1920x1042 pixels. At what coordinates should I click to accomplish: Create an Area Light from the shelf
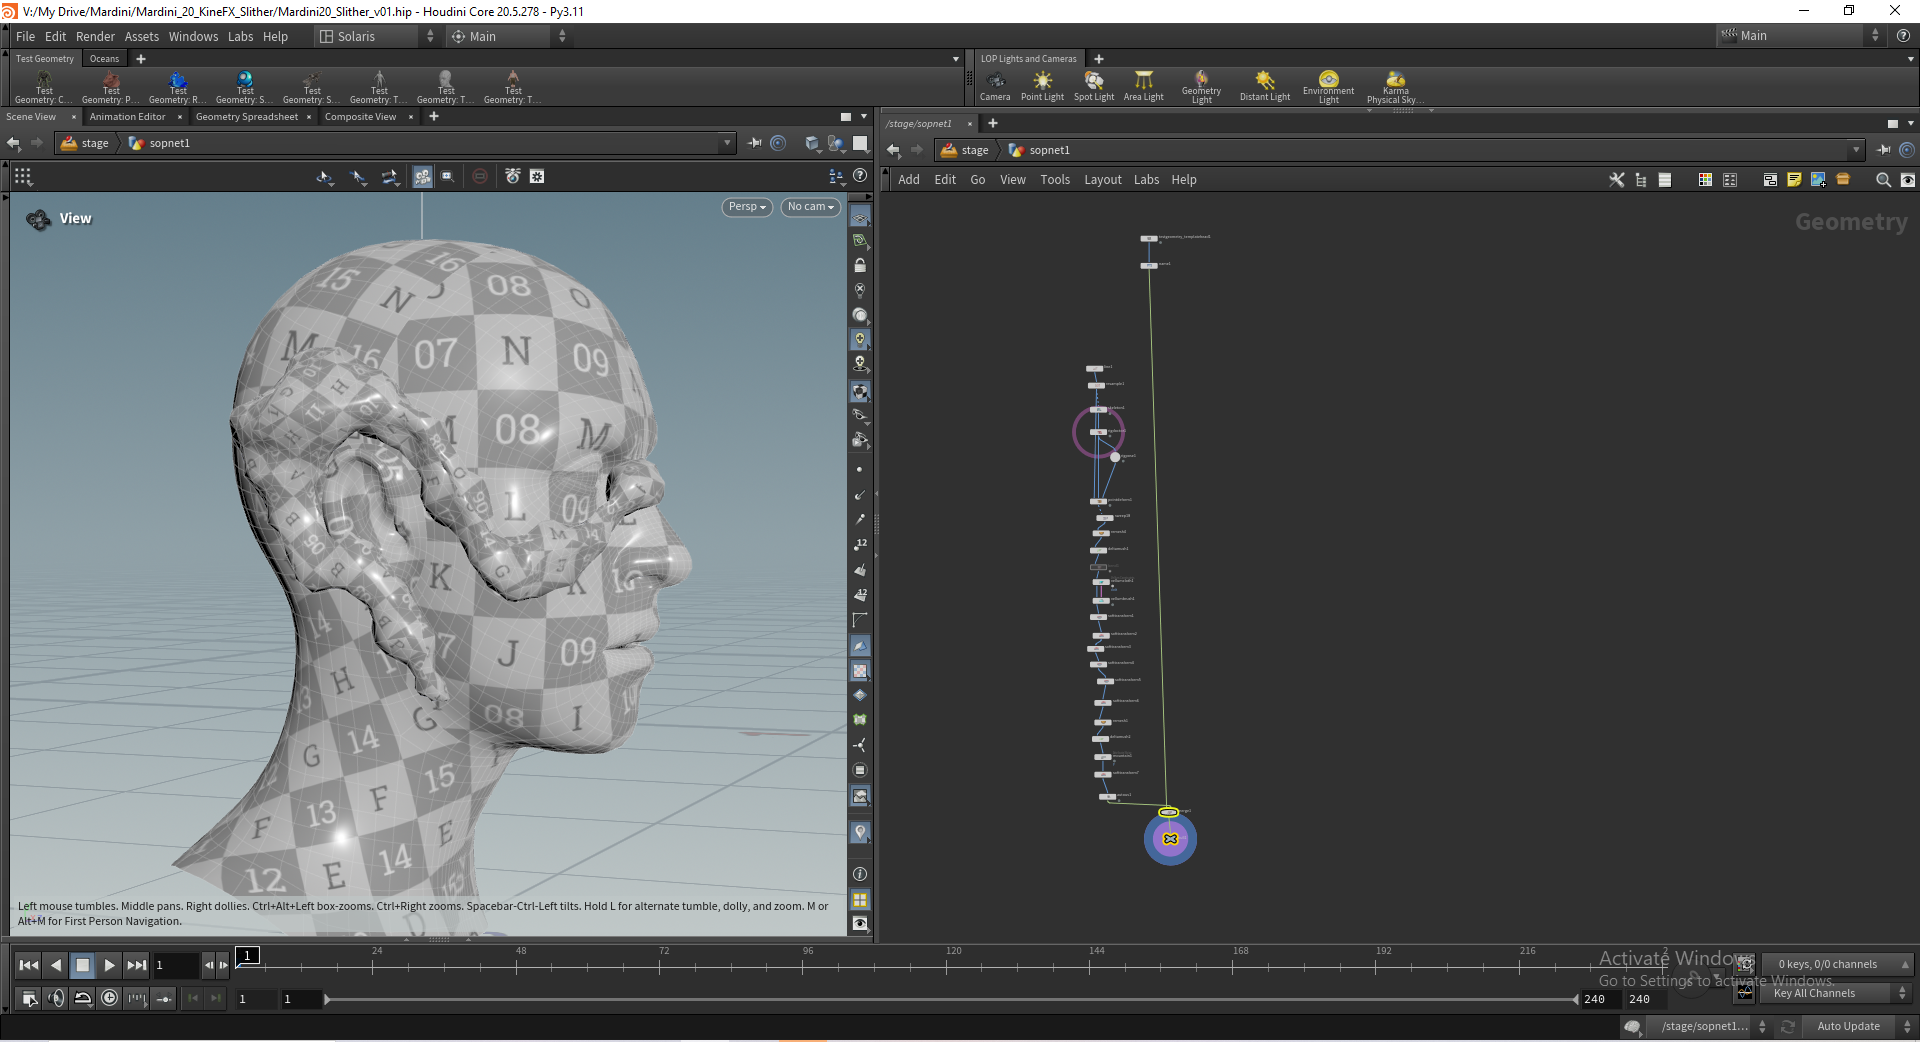[x=1143, y=86]
